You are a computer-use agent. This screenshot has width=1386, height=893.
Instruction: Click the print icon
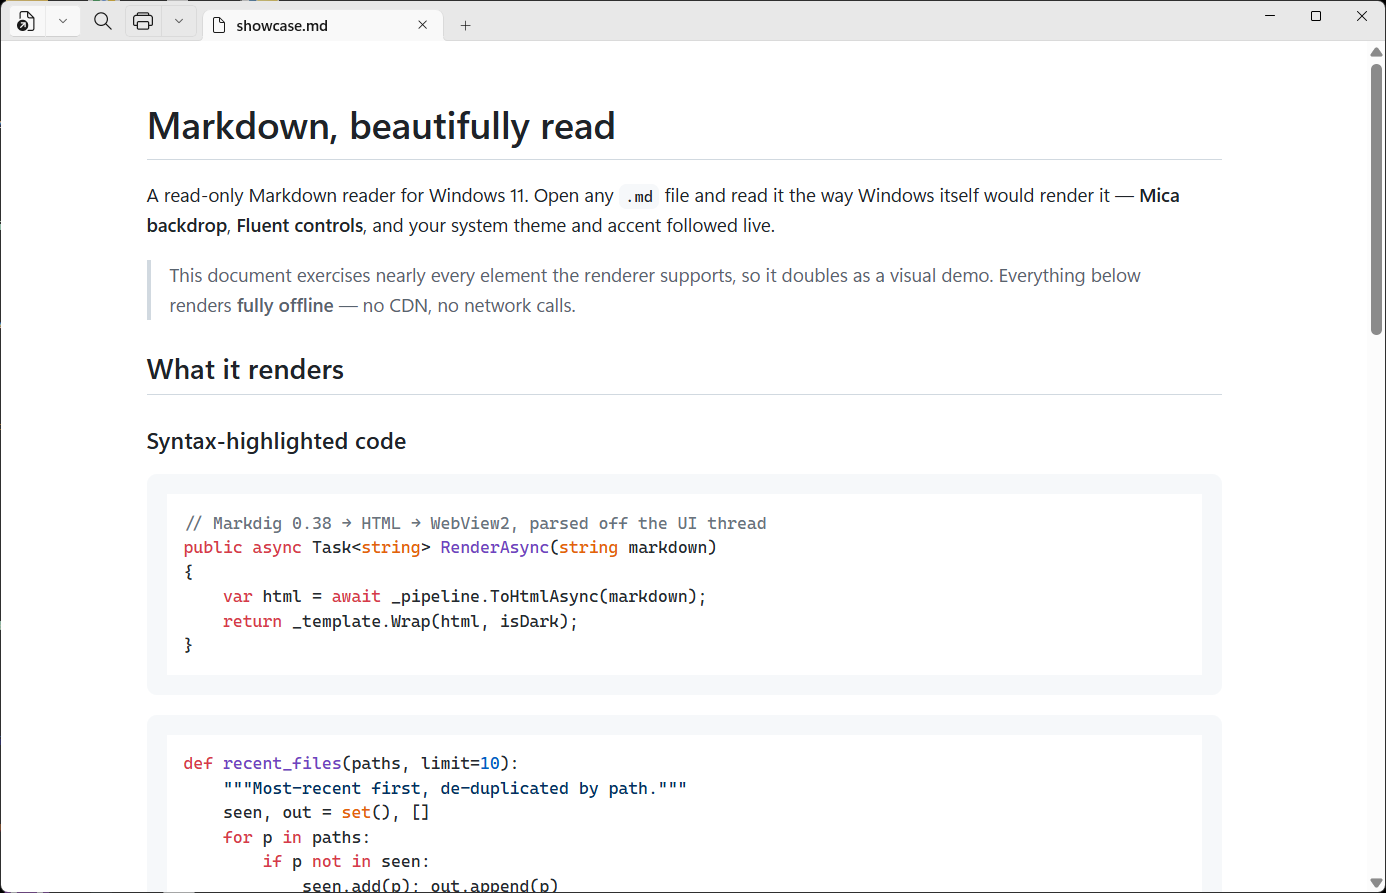pos(143,21)
